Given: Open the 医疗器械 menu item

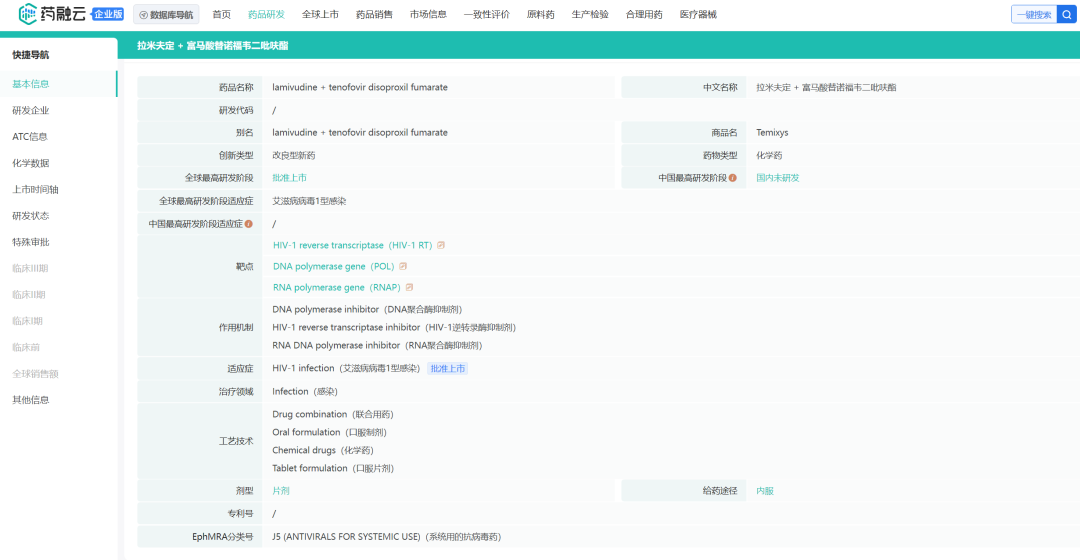Looking at the screenshot, I should pos(698,15).
